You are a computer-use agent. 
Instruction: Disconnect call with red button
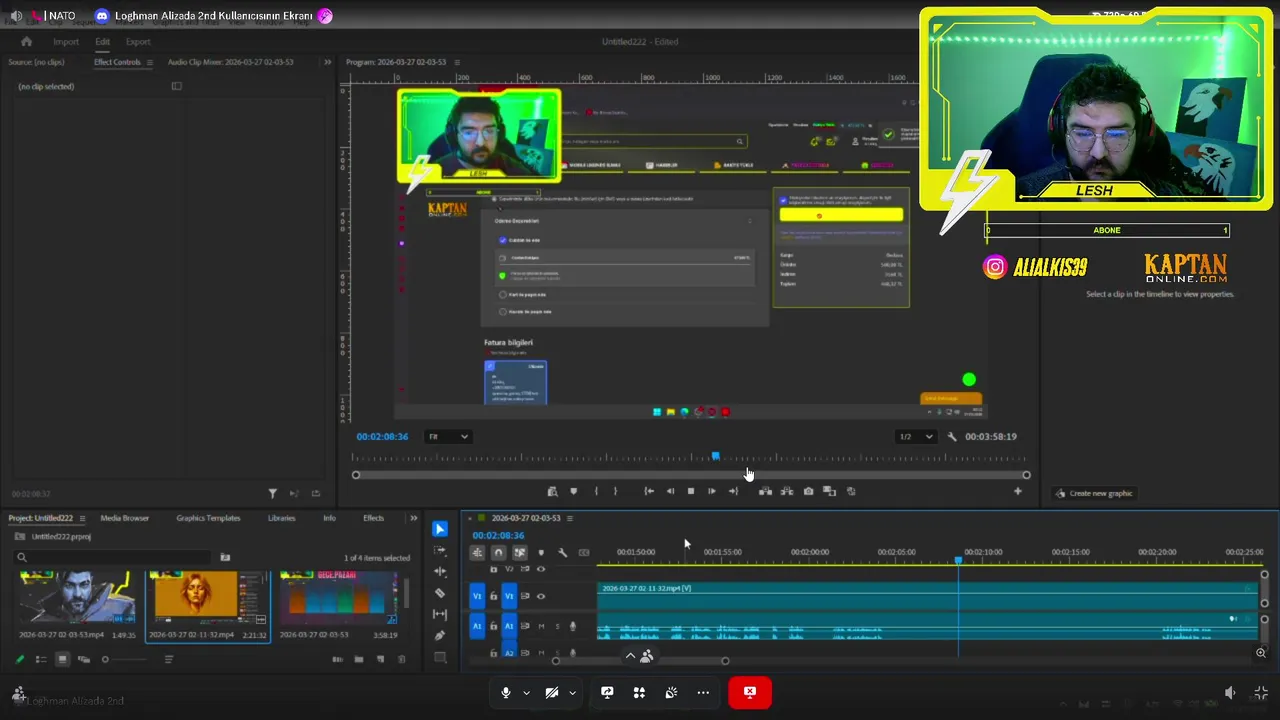click(x=750, y=692)
